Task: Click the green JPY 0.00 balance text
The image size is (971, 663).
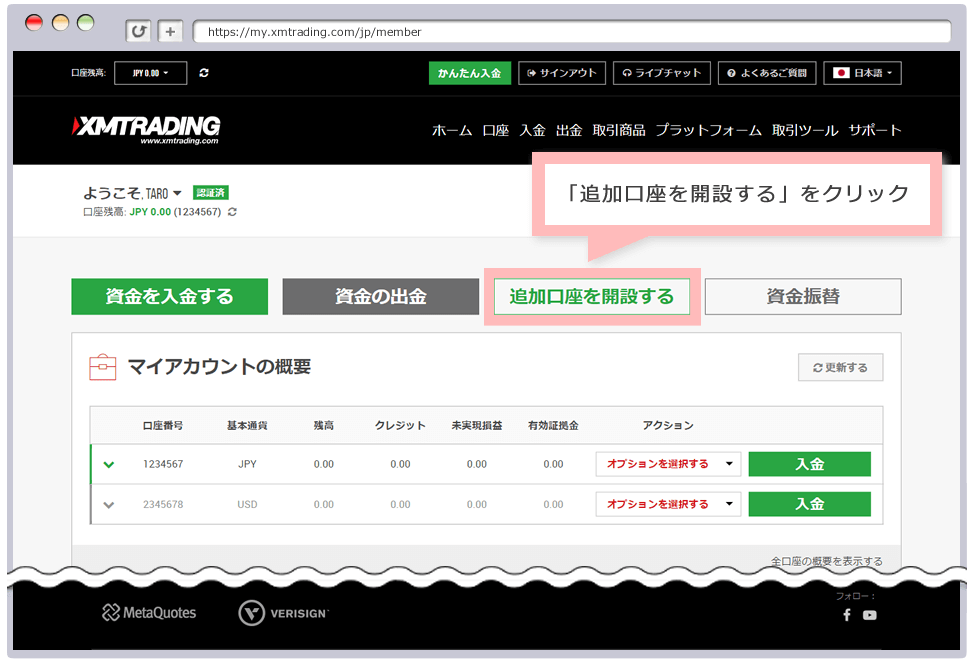Action: [150, 212]
